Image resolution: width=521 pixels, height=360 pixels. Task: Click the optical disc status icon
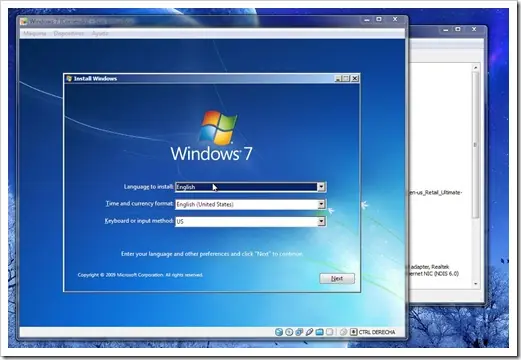point(289,332)
